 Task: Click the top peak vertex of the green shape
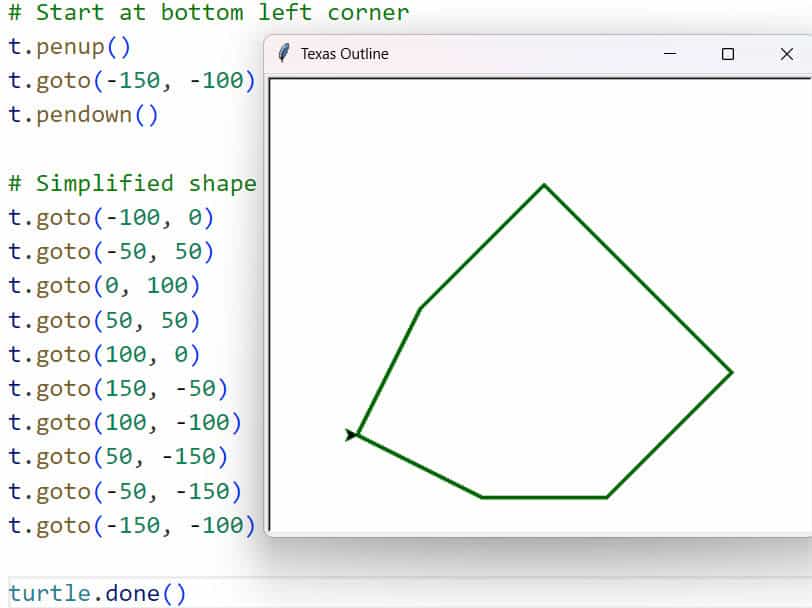click(544, 185)
